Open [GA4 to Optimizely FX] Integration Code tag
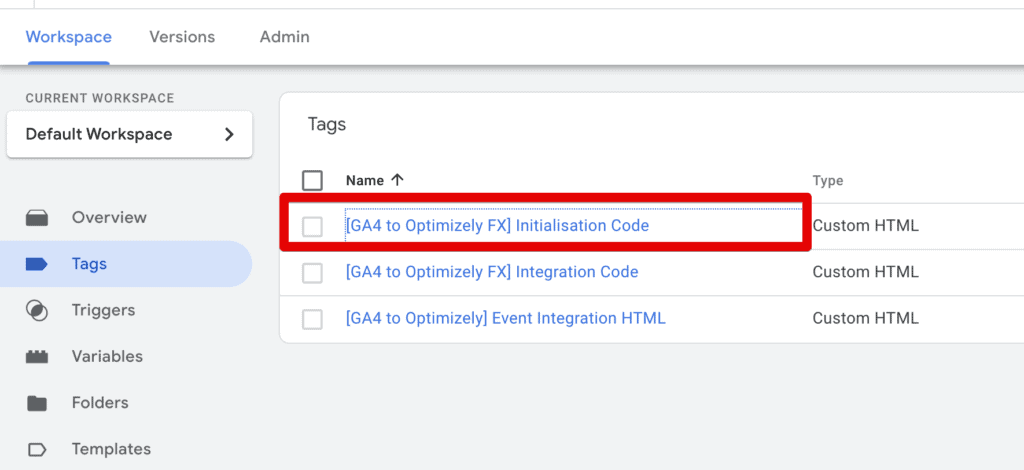 point(491,272)
